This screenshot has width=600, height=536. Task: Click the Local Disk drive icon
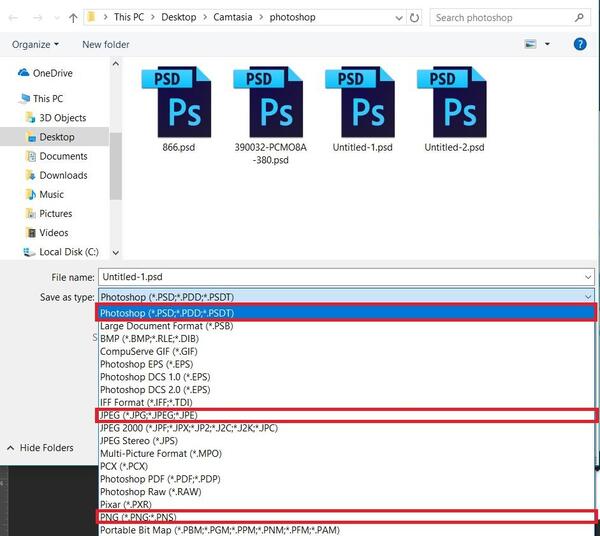pos(29,252)
